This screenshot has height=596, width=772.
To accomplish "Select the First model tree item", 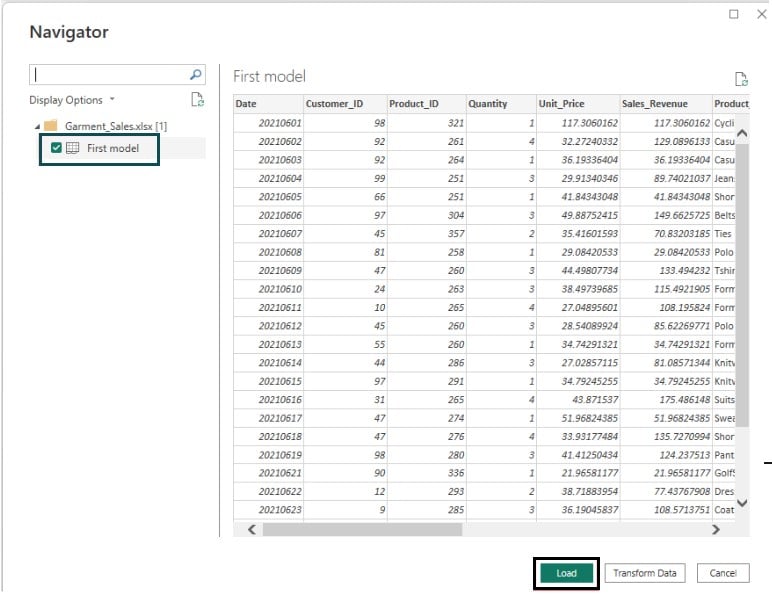I will 113,148.
